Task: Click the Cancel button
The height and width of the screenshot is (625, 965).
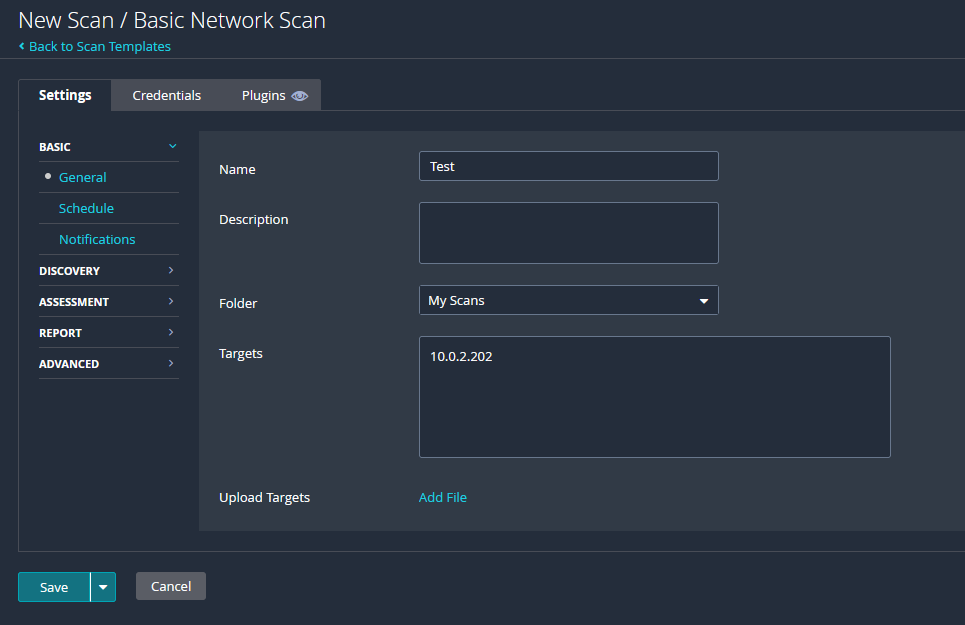Action: click(171, 586)
